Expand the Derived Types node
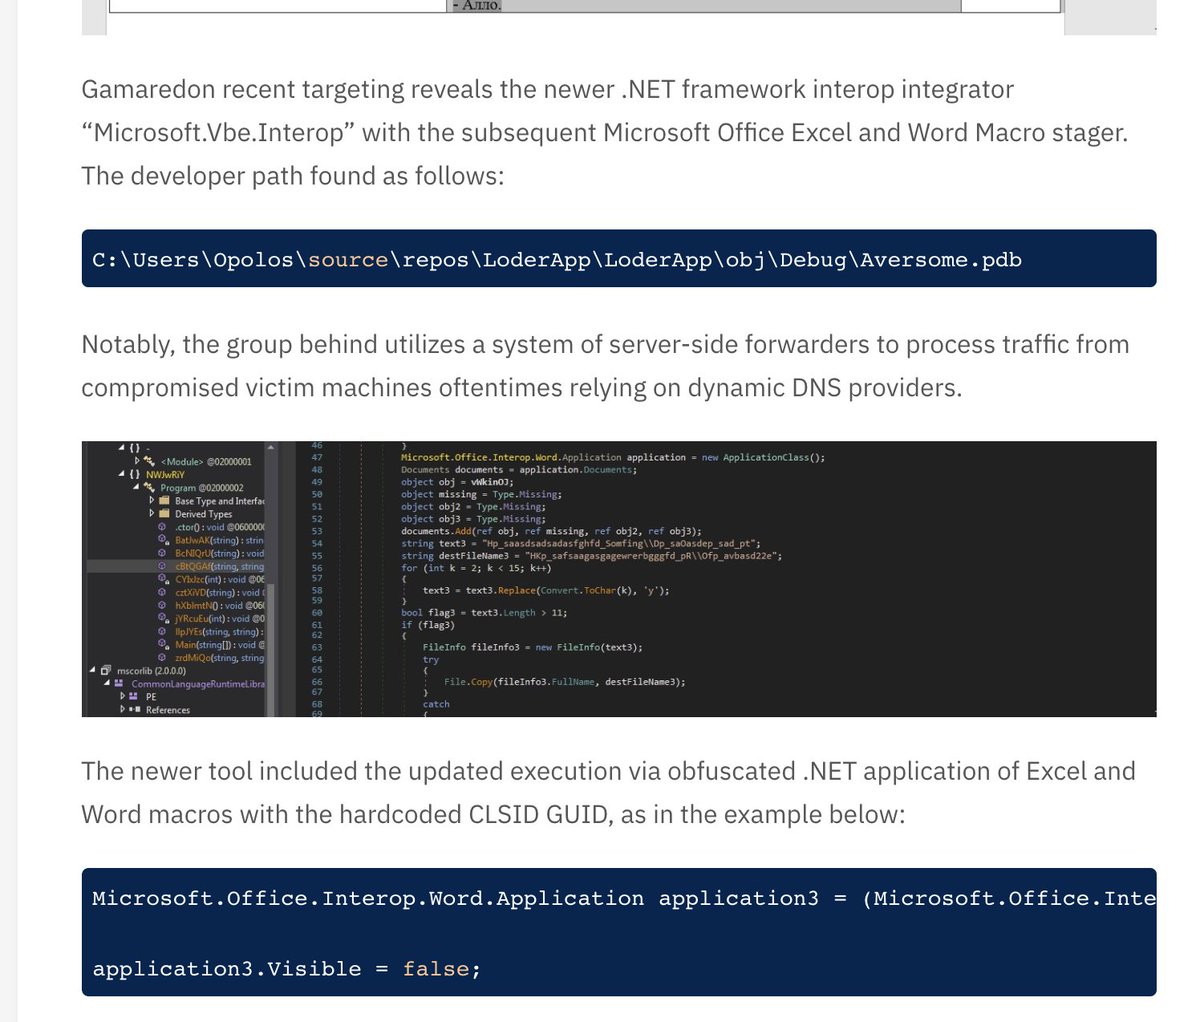 tap(152, 514)
